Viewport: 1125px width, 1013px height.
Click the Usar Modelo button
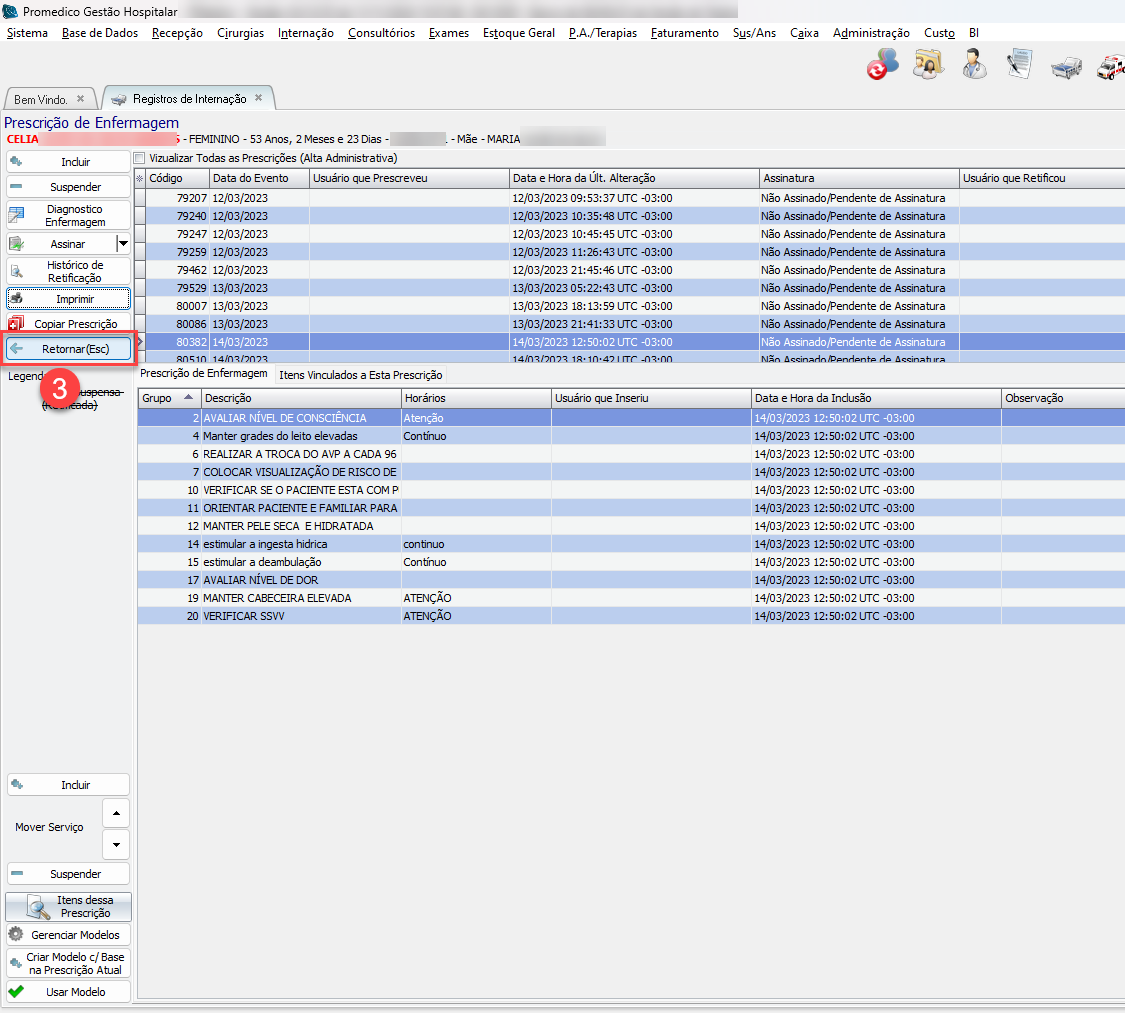68,992
